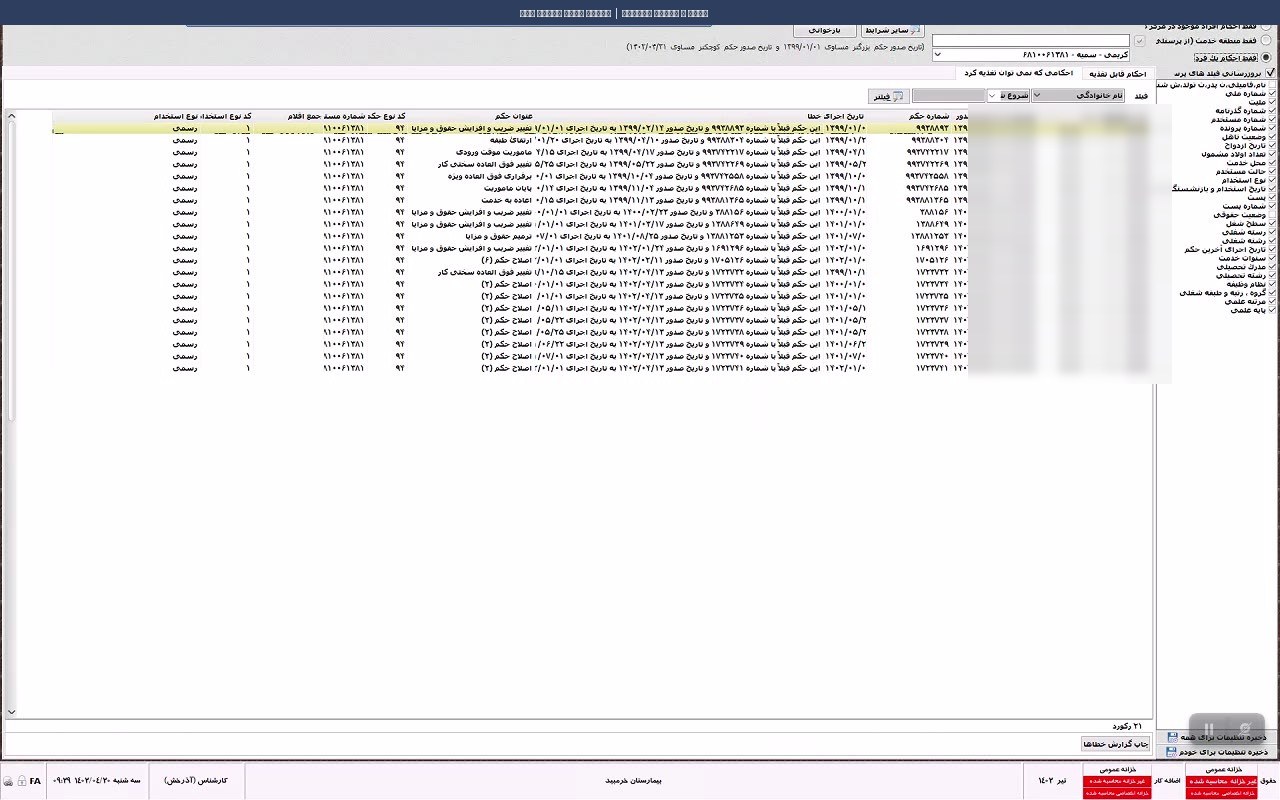Select row titled اصلاح حکم (۶)
This screenshot has width=1280, height=800.
(x=600, y=260)
